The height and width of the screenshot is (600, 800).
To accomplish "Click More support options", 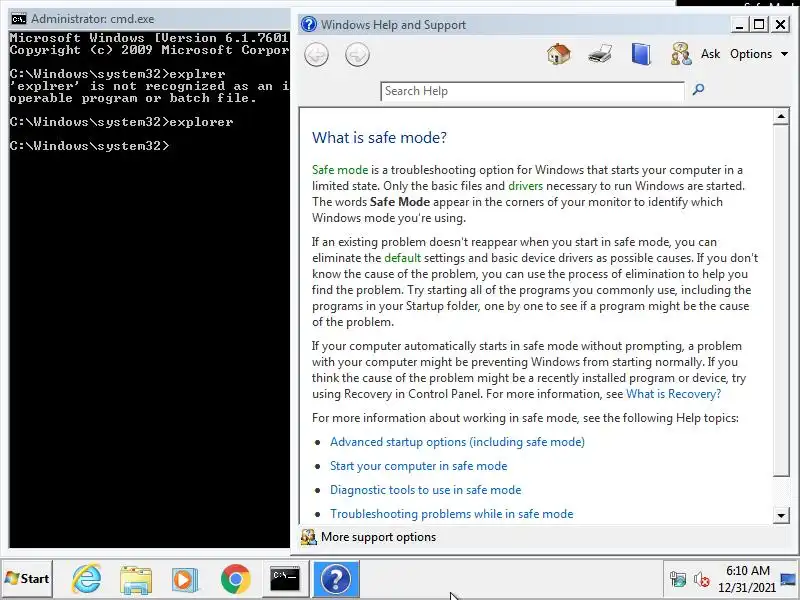I will tap(378, 537).
